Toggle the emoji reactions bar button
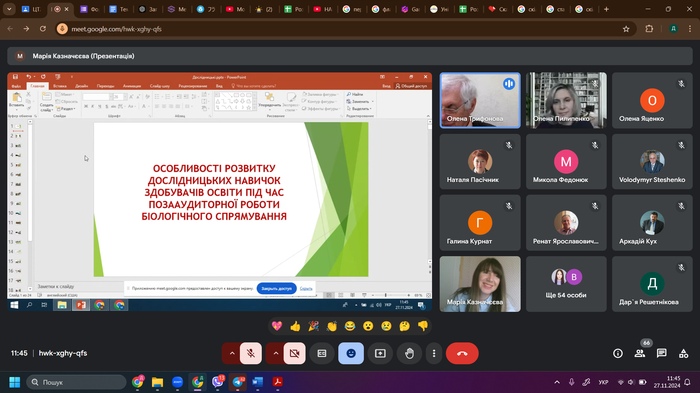Viewport: 700px width, 393px height. tap(351, 353)
